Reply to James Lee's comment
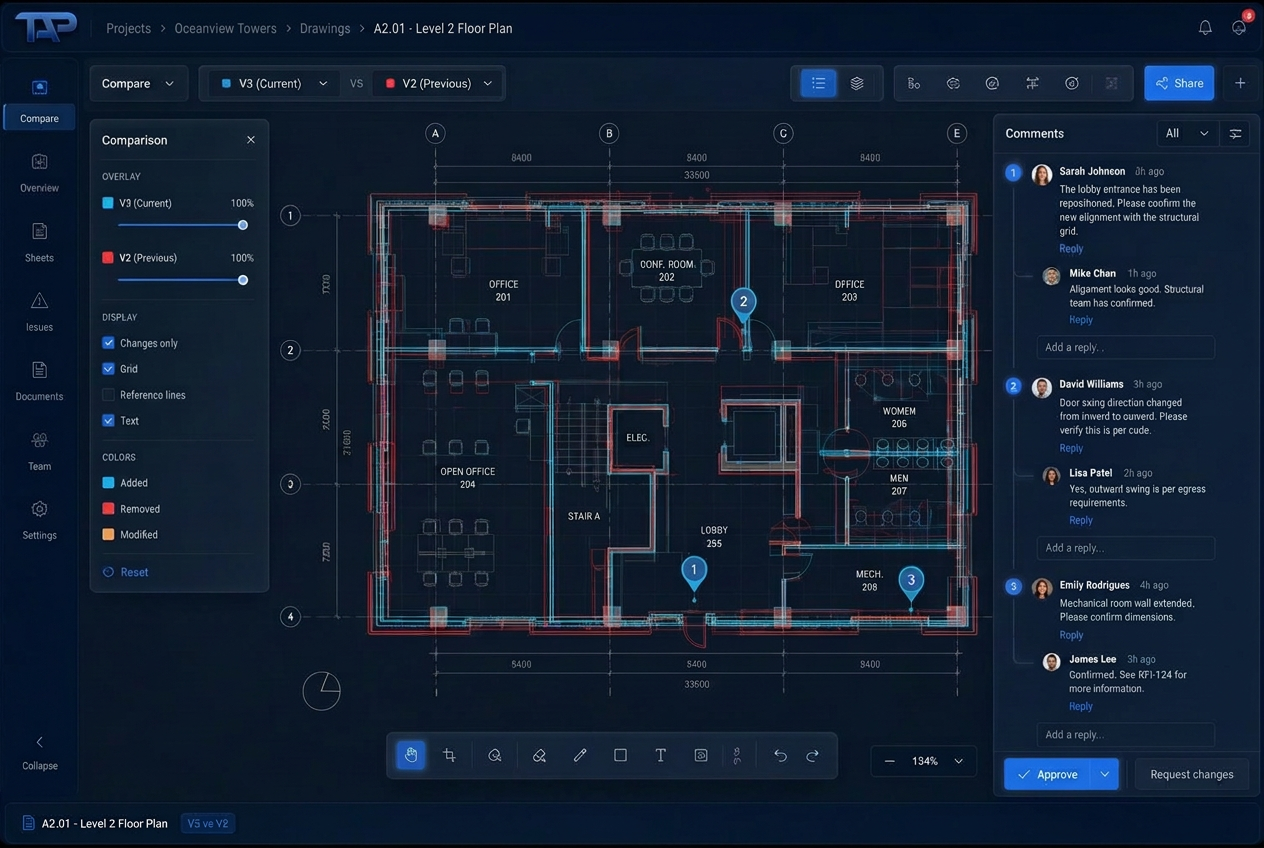1264x848 pixels. tap(1081, 706)
